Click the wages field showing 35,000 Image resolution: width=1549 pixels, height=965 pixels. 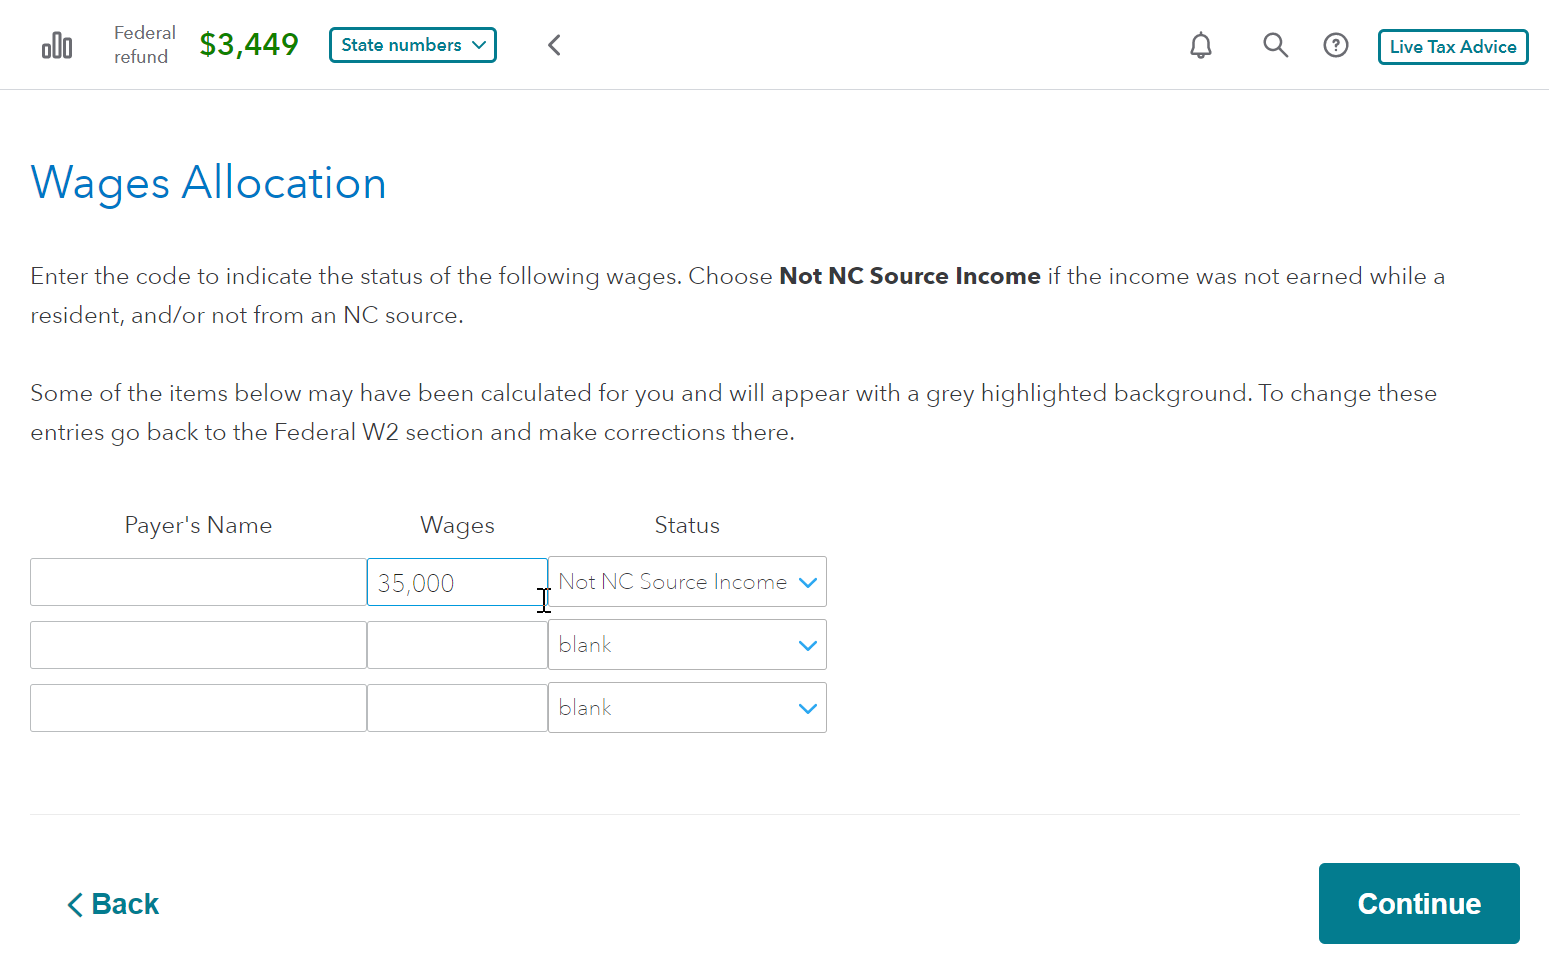456,582
